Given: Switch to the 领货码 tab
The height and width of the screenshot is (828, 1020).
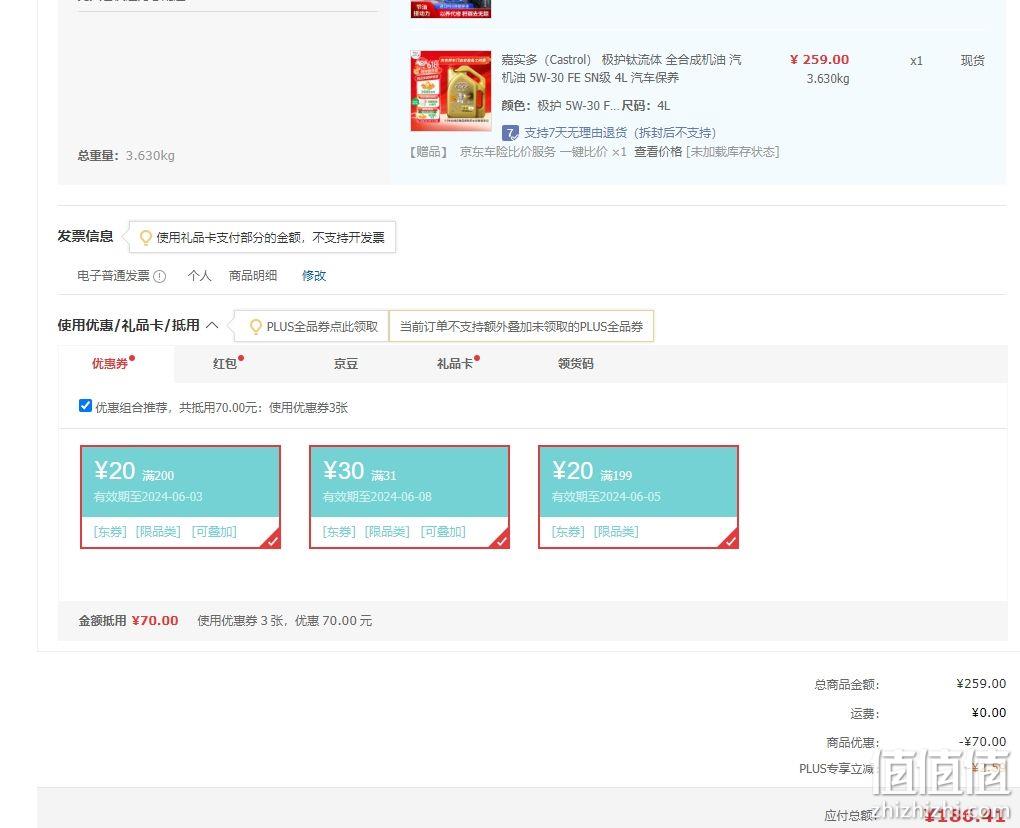Looking at the screenshot, I should 576,364.
